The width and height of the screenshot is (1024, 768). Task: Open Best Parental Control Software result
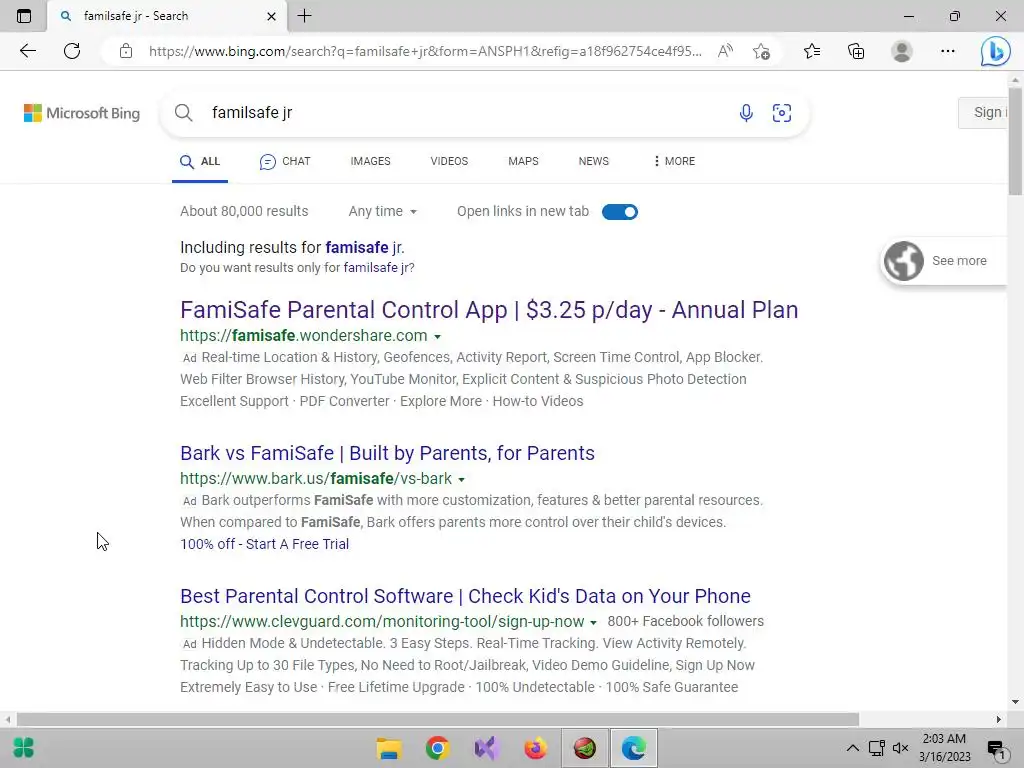(x=465, y=596)
